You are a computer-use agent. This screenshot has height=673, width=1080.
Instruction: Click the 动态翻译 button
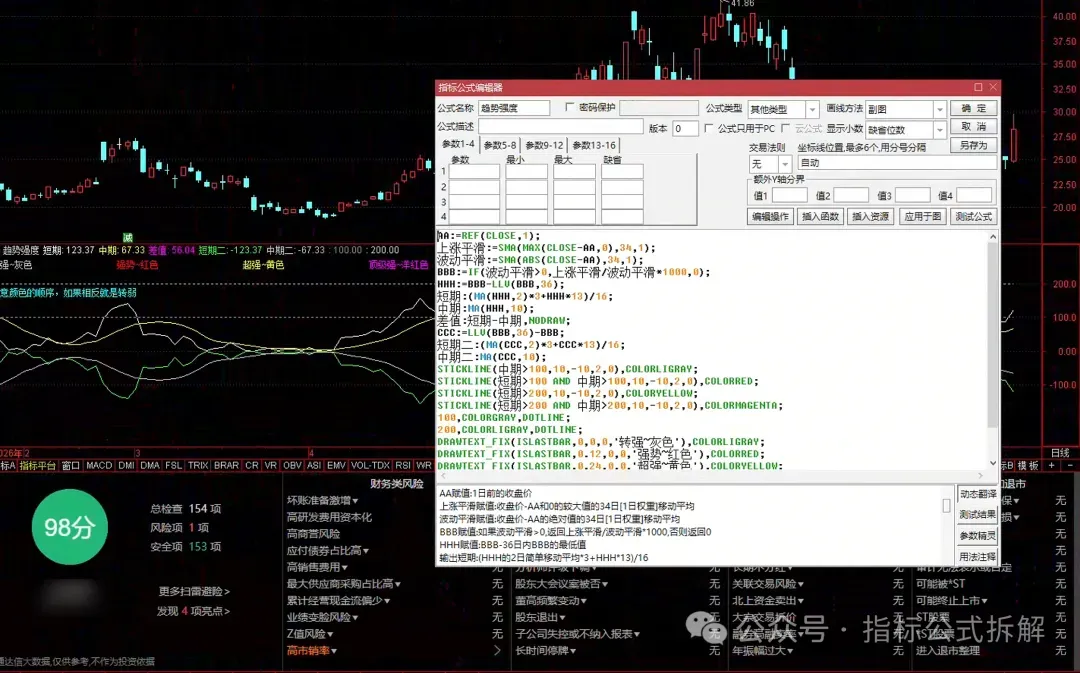[x=977, y=494]
